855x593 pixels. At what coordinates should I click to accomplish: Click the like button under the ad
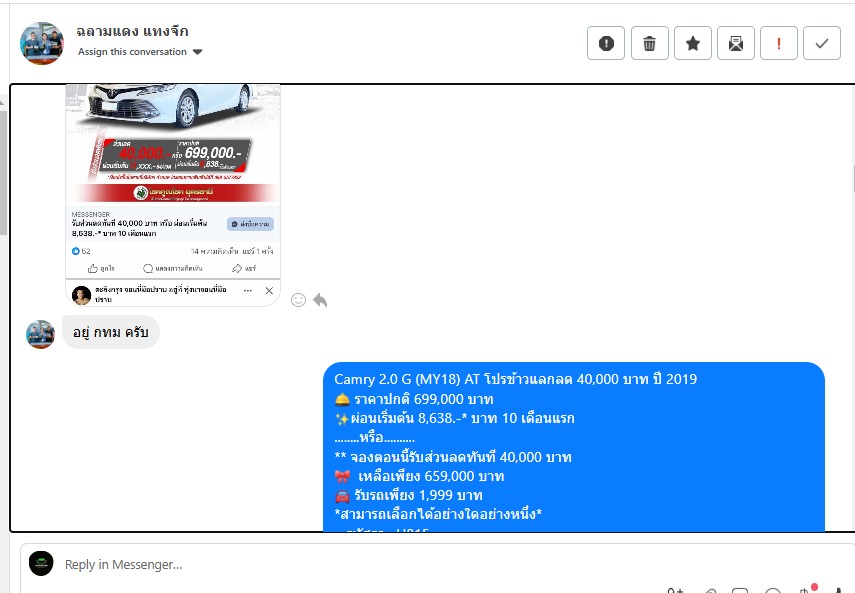tap(101, 268)
